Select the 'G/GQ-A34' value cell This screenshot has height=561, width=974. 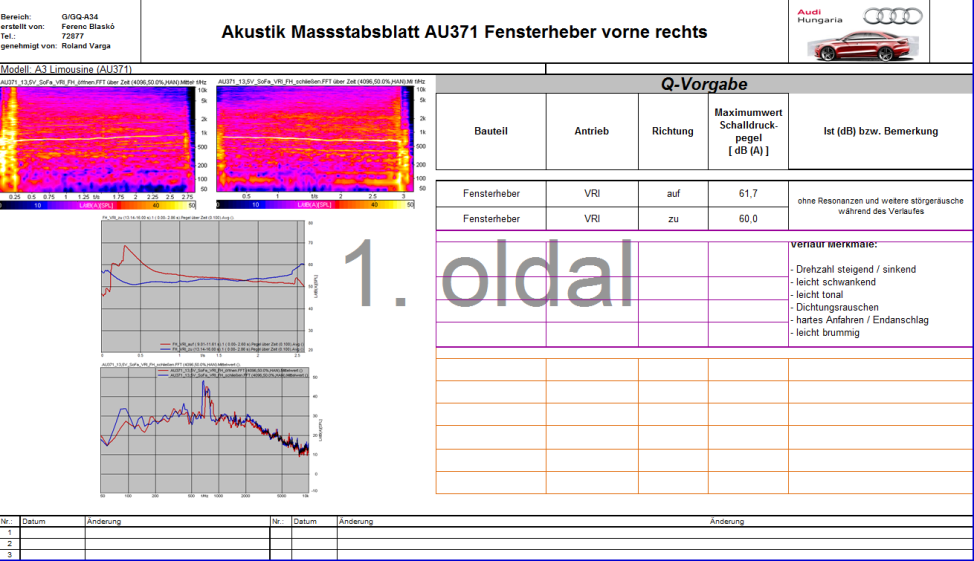coord(80,17)
